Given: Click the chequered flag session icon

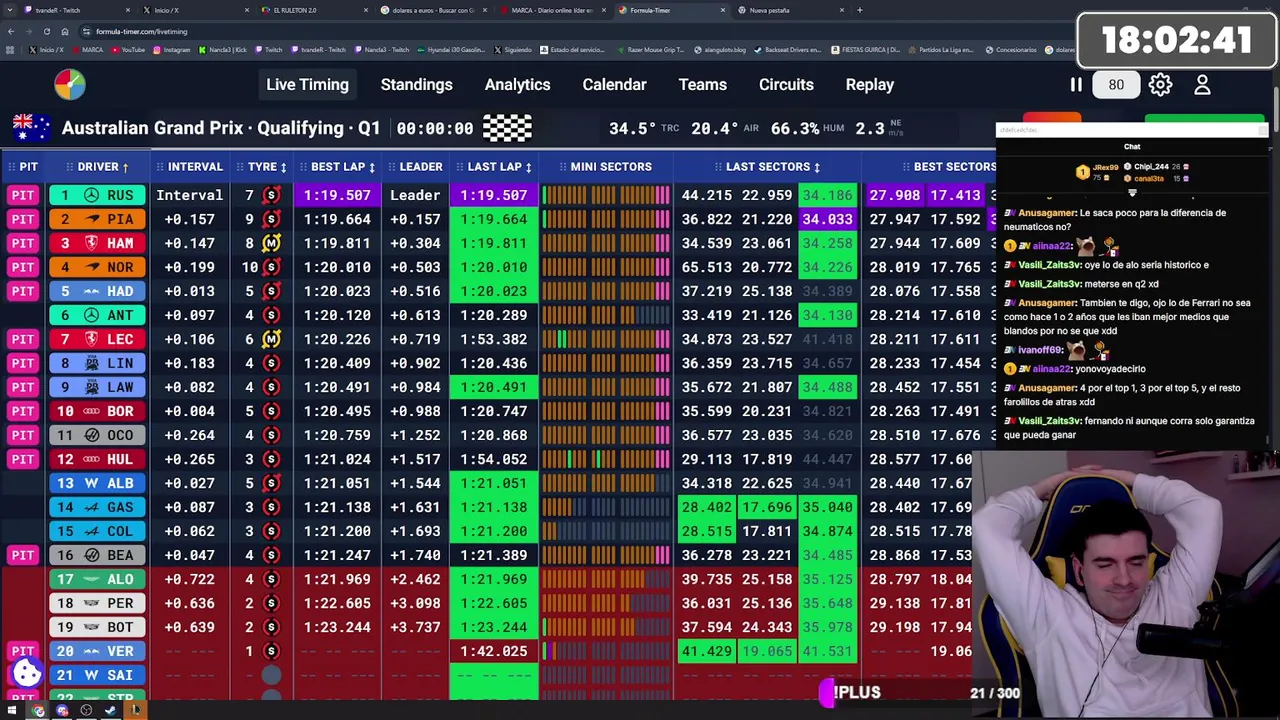Looking at the screenshot, I should [508, 128].
